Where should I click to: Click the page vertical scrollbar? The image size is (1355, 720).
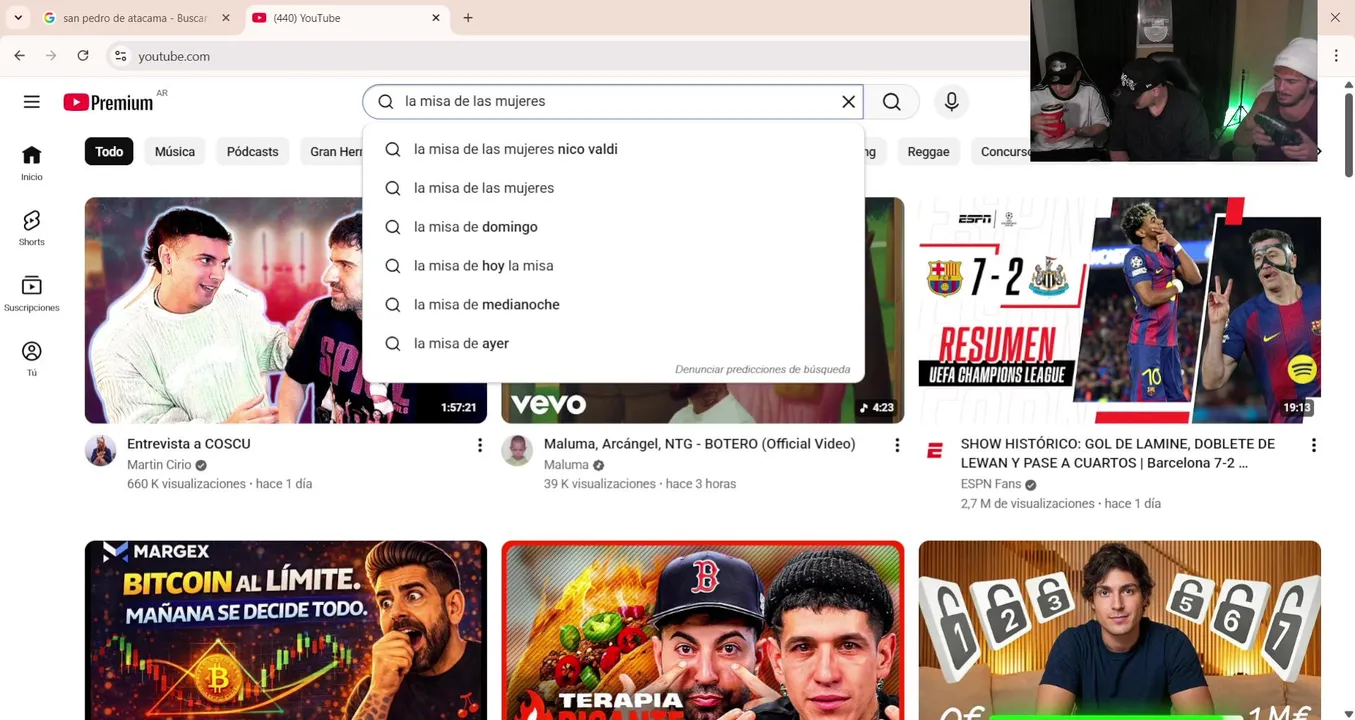point(1348,135)
